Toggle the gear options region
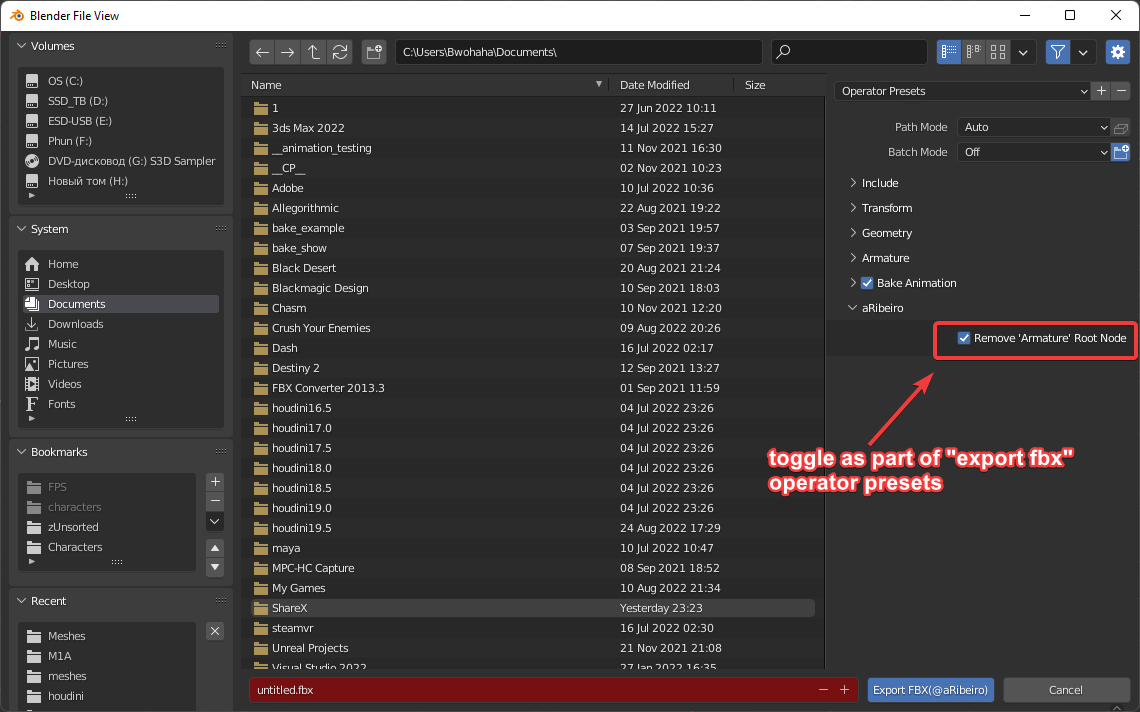1140x712 pixels. coord(1117,52)
